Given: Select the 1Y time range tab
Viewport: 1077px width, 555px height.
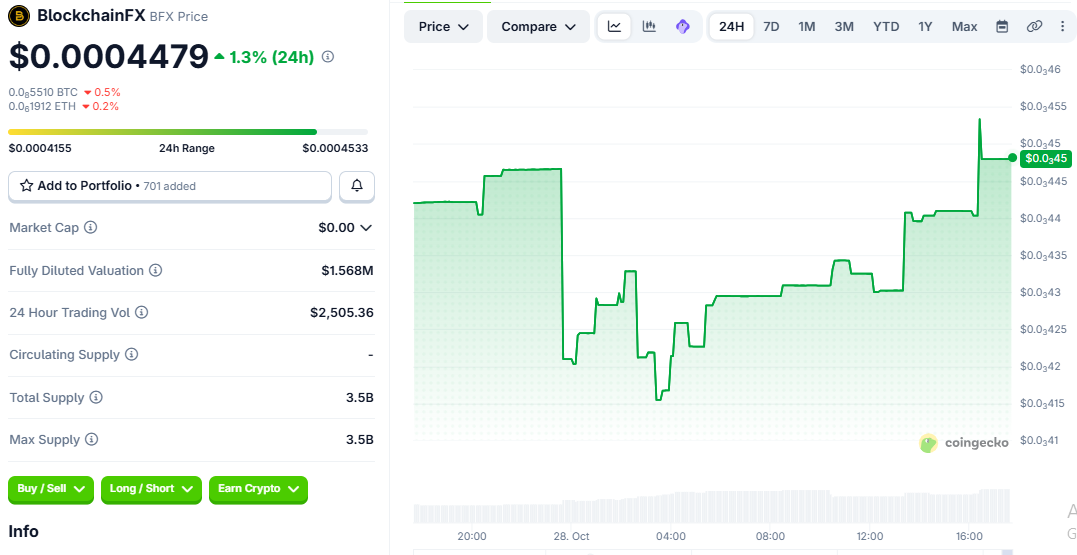Looking at the screenshot, I should 925,27.
